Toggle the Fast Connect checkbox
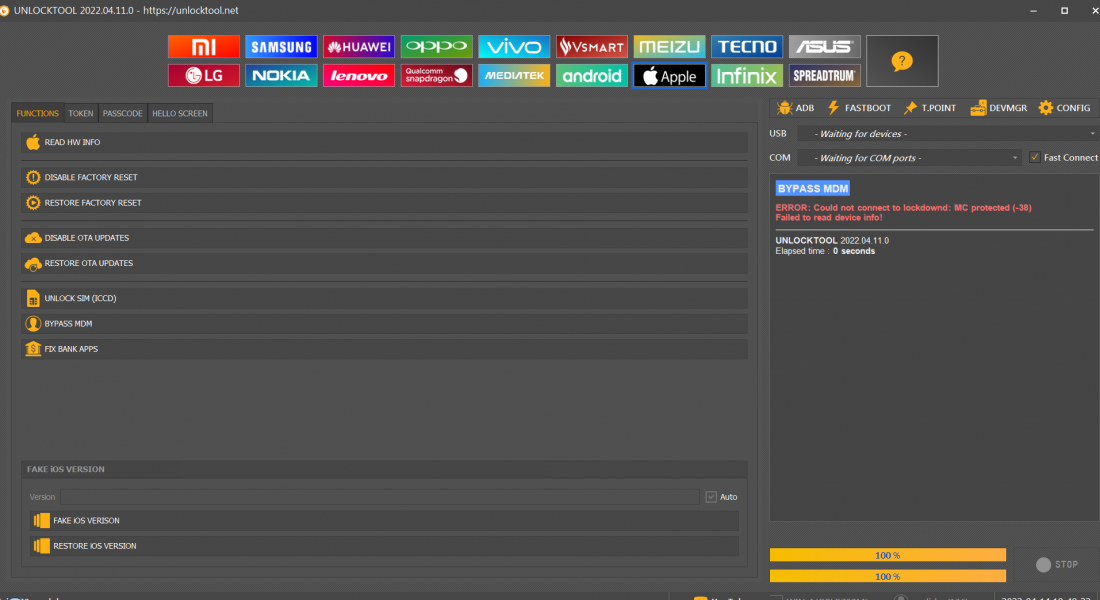 coord(1035,157)
